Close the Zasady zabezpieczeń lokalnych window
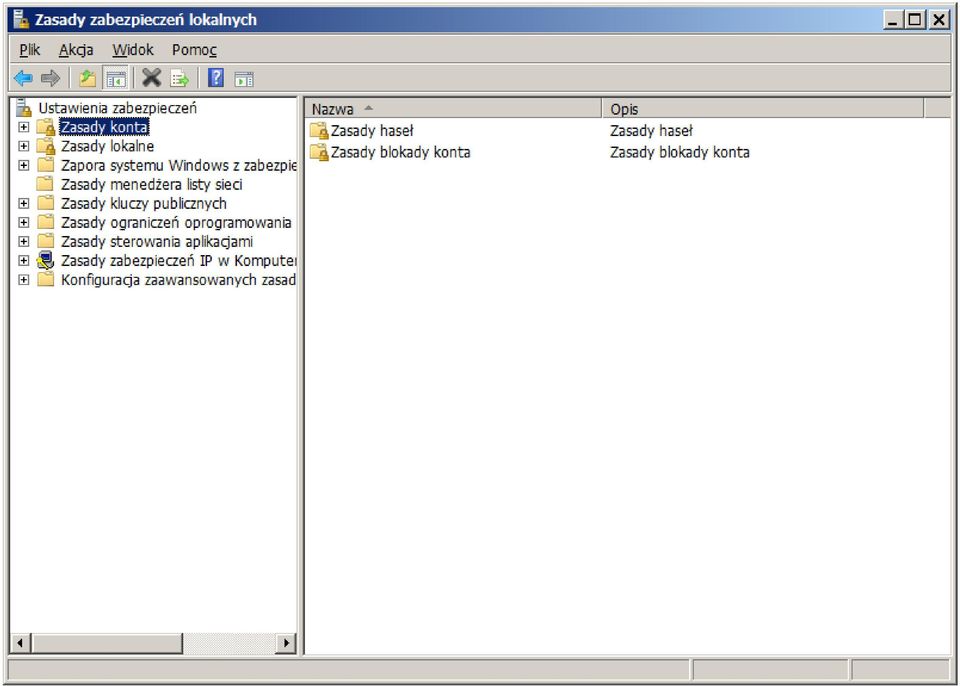 click(x=938, y=20)
